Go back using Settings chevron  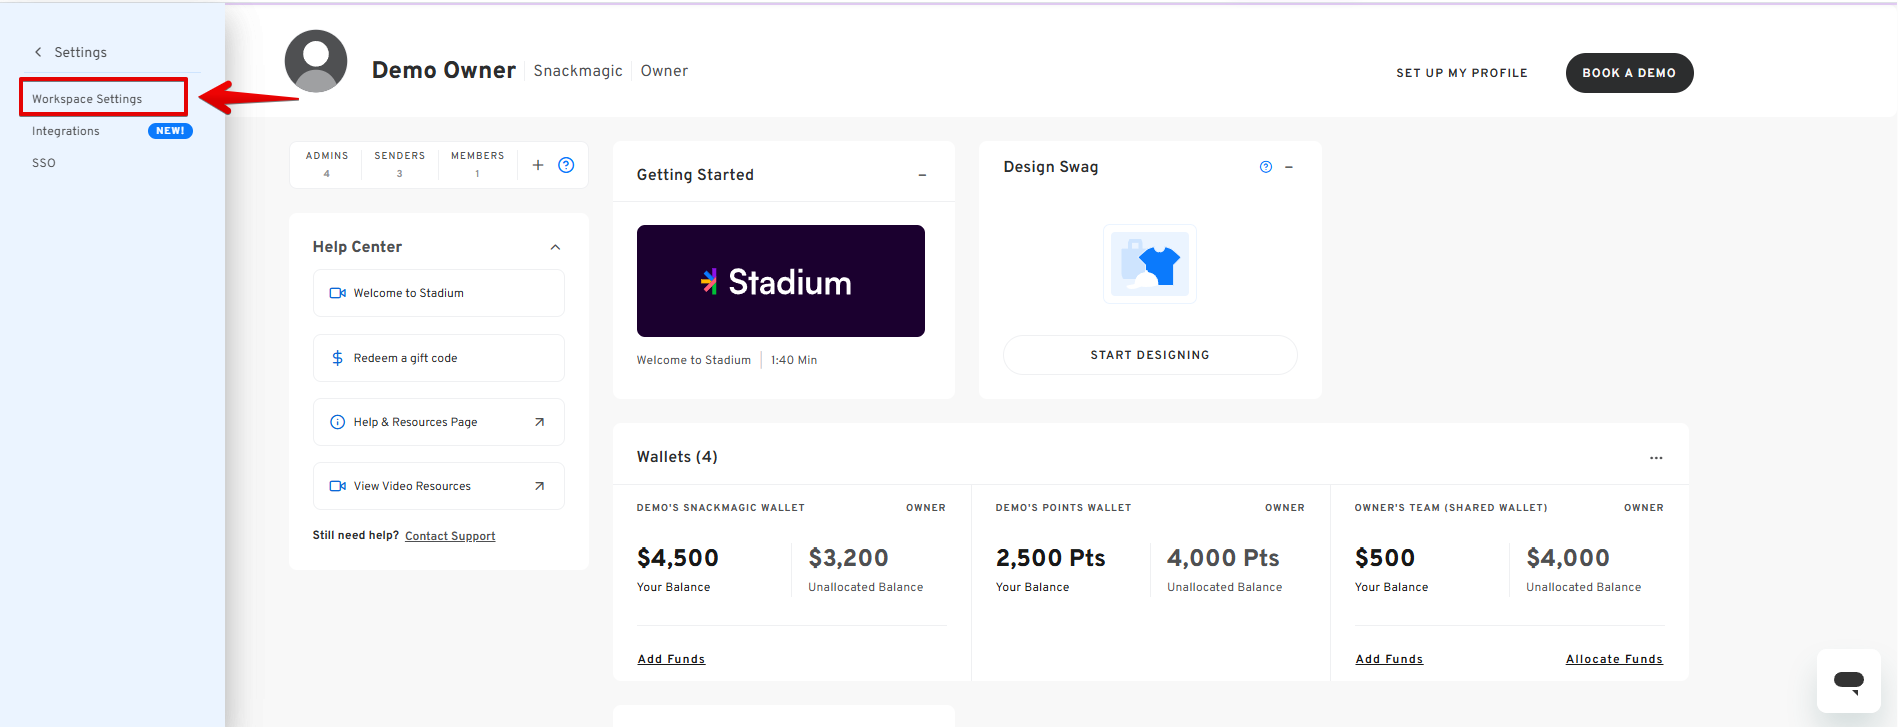point(39,52)
